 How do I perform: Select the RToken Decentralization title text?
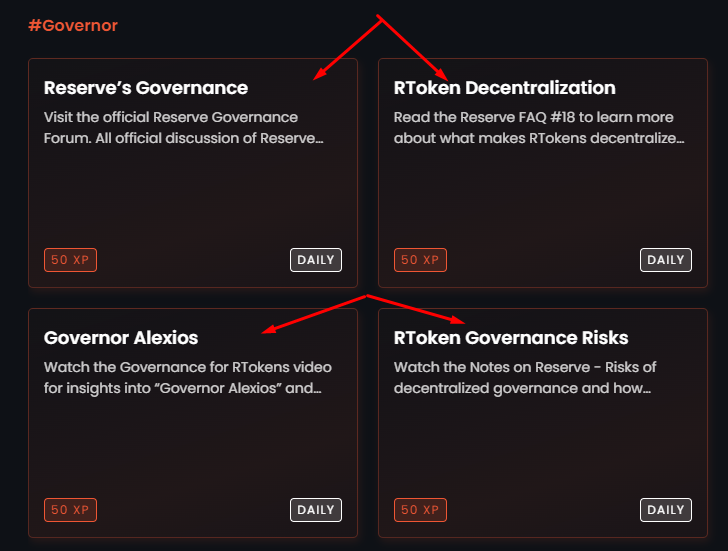pos(505,88)
